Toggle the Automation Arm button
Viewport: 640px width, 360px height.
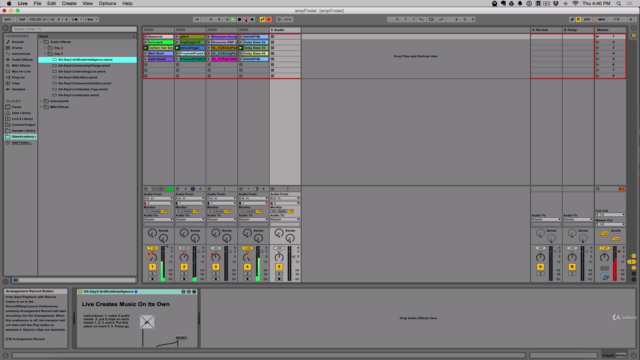(x=262, y=19)
